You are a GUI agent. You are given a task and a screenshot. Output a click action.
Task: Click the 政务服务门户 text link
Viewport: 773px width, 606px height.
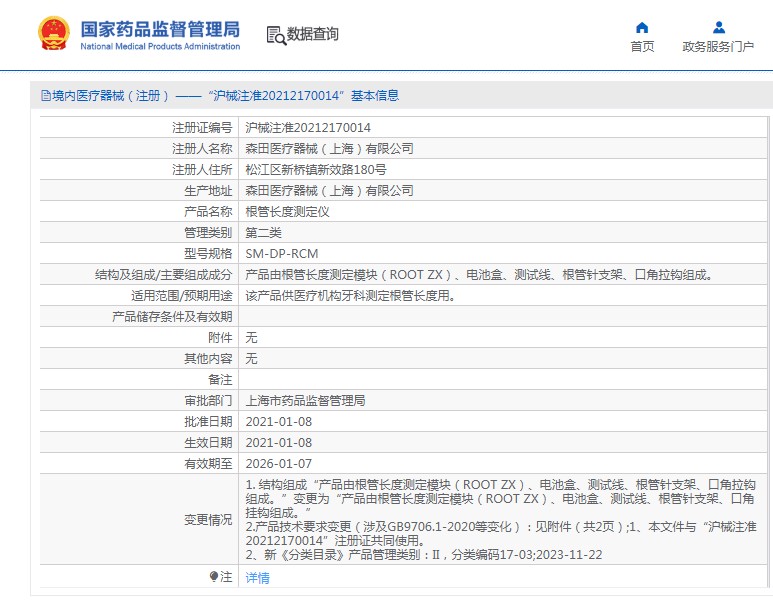718,46
